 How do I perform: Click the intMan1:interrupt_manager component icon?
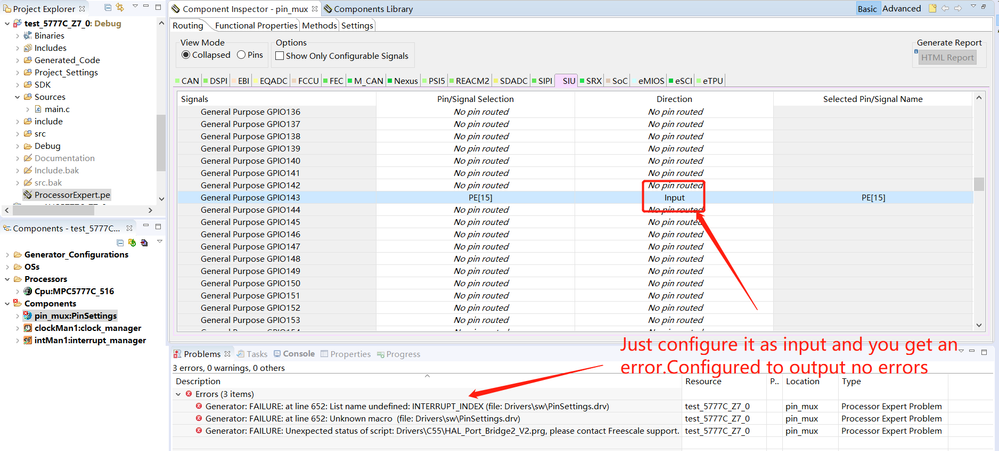coord(27,340)
